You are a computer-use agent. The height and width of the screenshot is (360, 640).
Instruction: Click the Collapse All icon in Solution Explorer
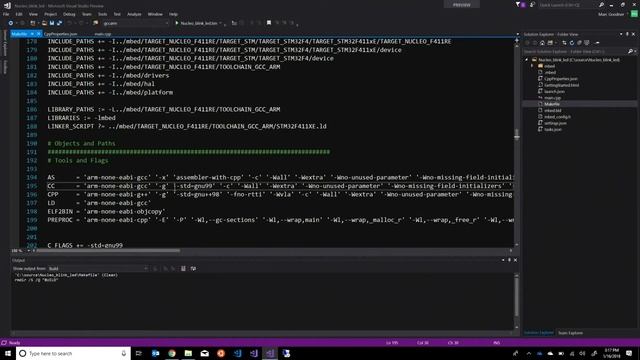pos(579,43)
